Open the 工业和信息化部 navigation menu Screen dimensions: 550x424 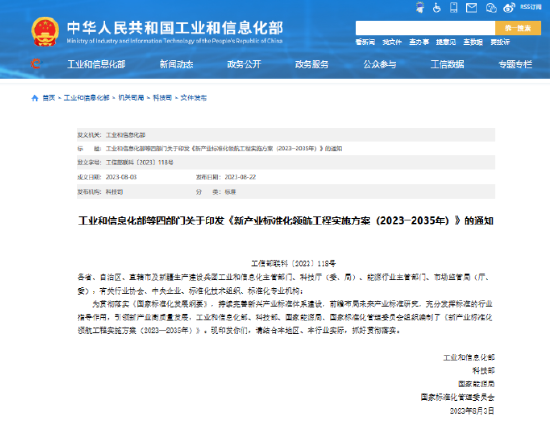(x=96, y=64)
